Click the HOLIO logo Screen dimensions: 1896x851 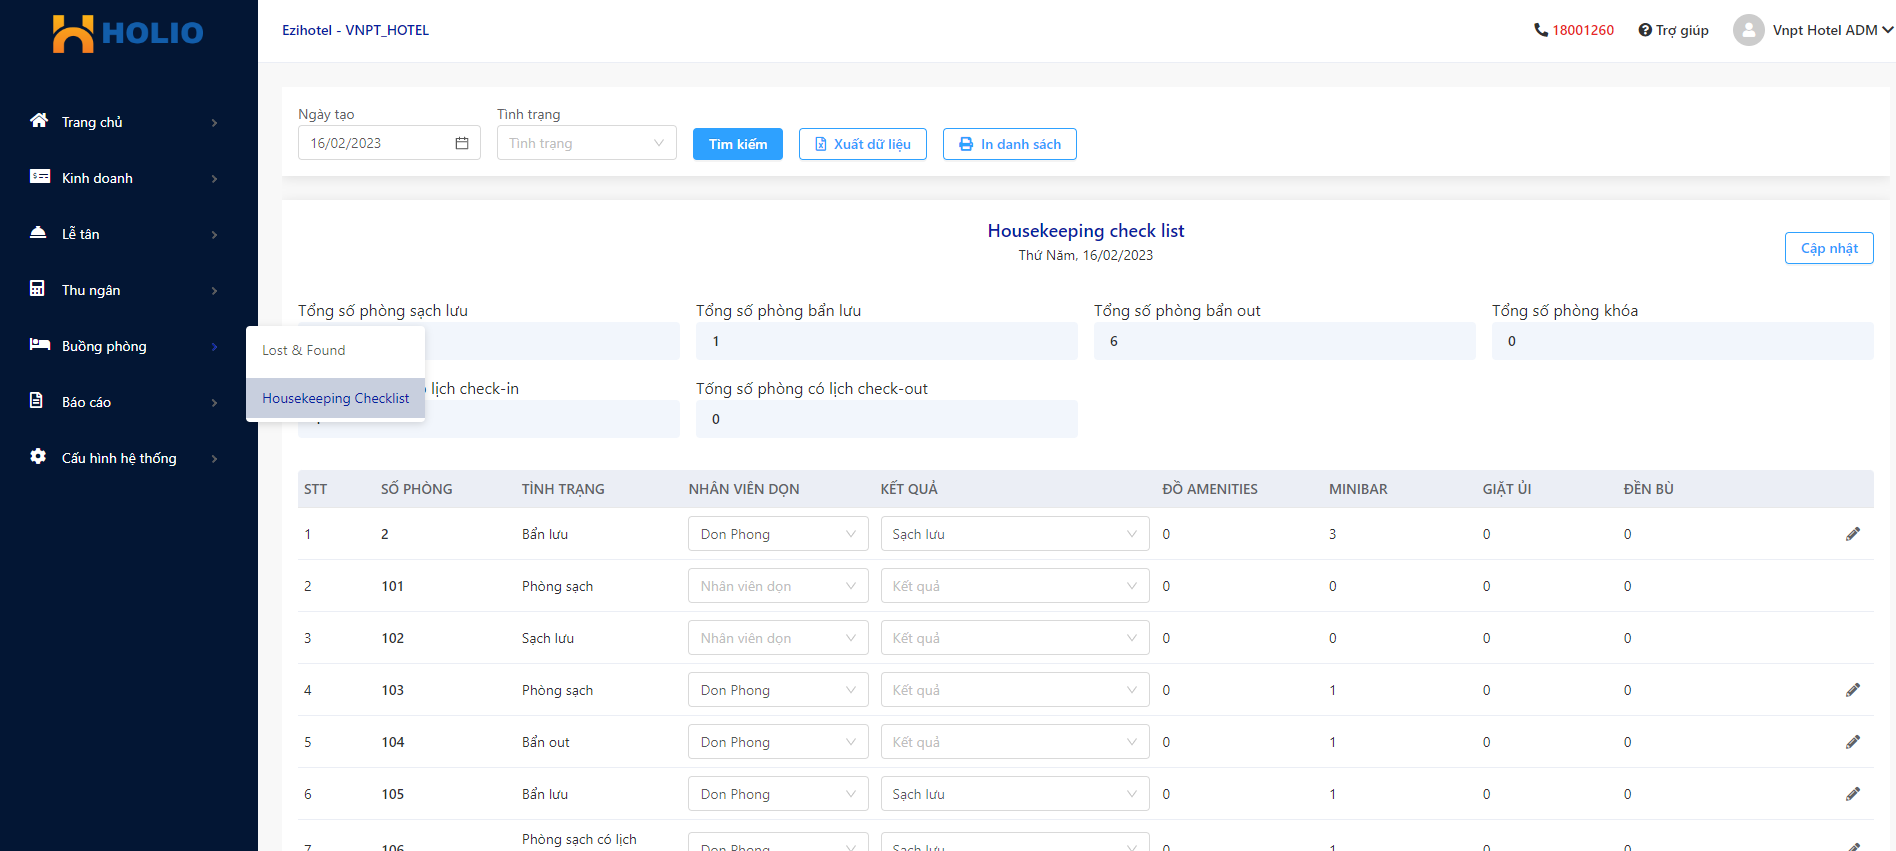pos(128,33)
